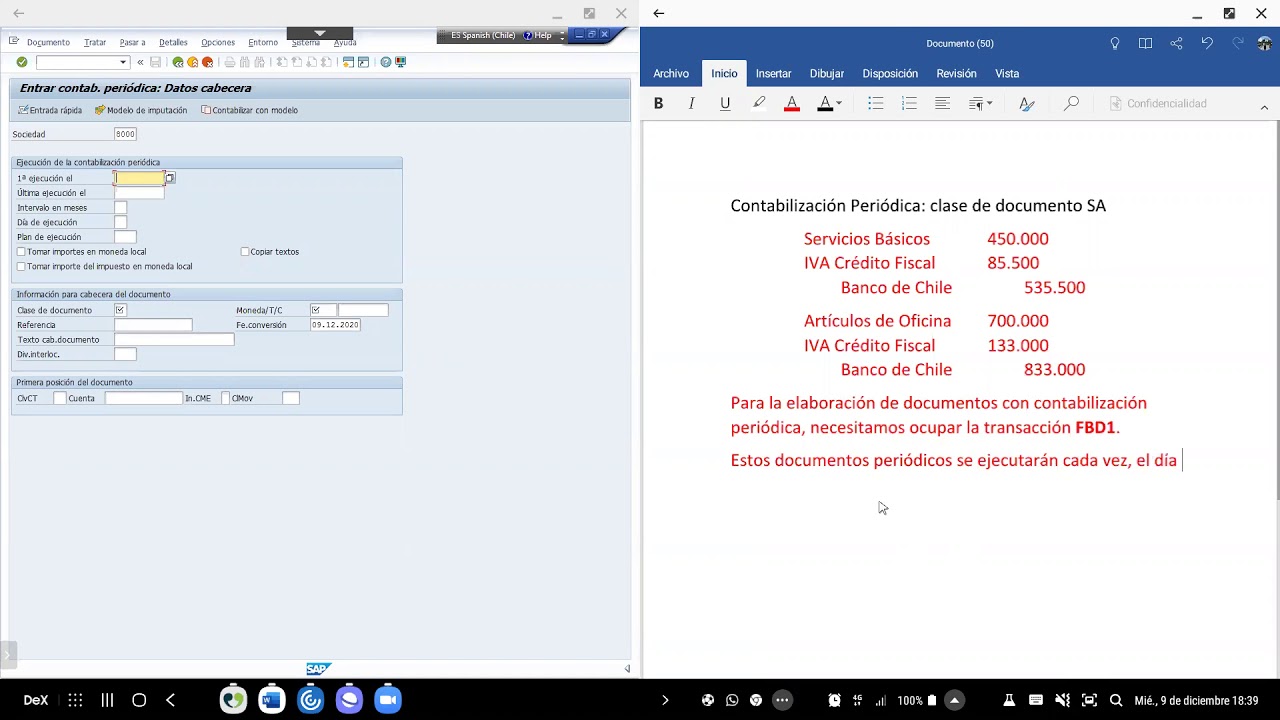Image resolution: width=1280 pixels, height=720 pixels.
Task: Click the Find magnifier icon in Word ribbon
Action: (1071, 103)
